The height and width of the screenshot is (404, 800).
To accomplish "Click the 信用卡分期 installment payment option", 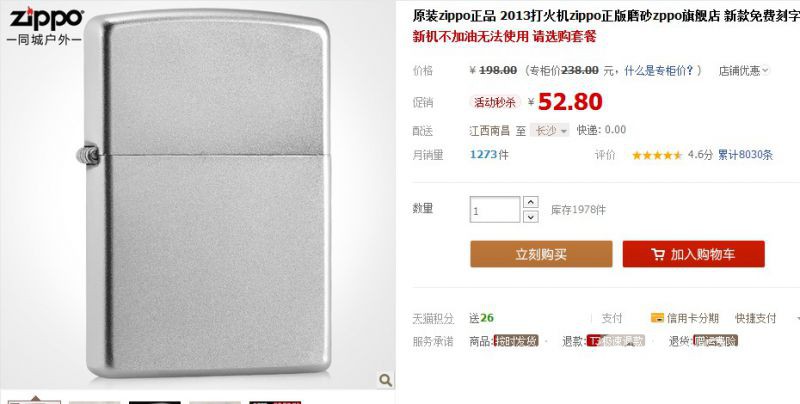I will click(x=692, y=318).
